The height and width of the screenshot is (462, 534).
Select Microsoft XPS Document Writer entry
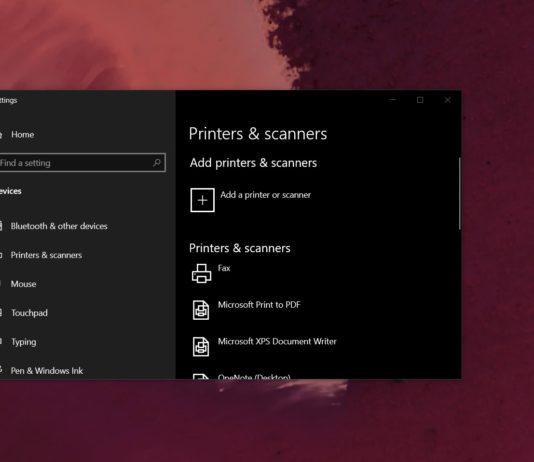[x=277, y=341]
